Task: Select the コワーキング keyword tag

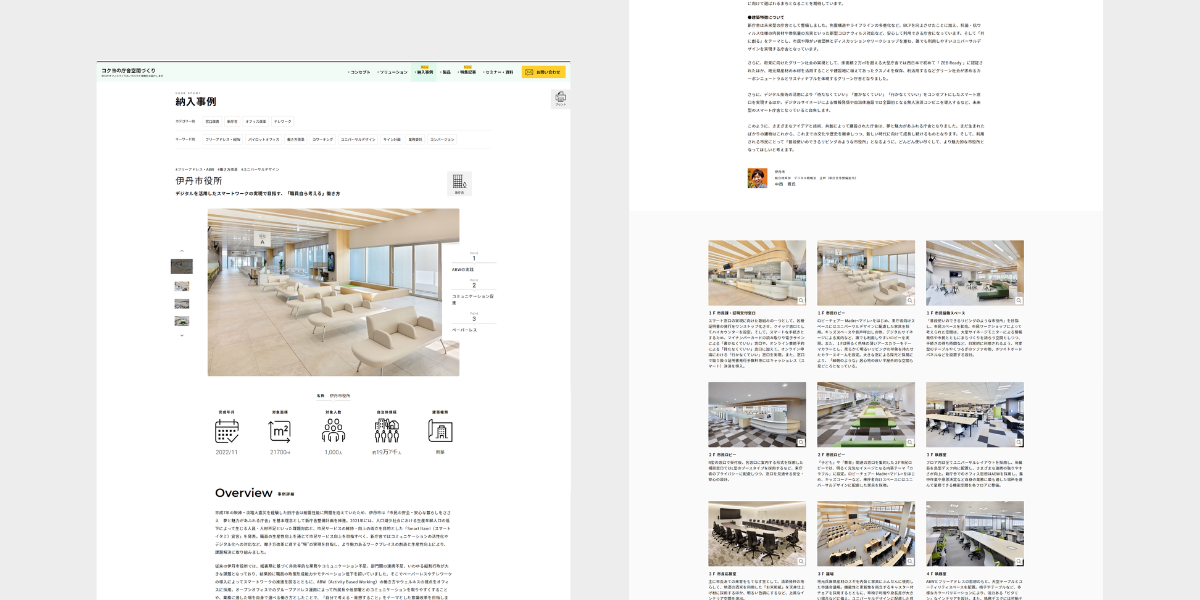Action: click(323, 139)
